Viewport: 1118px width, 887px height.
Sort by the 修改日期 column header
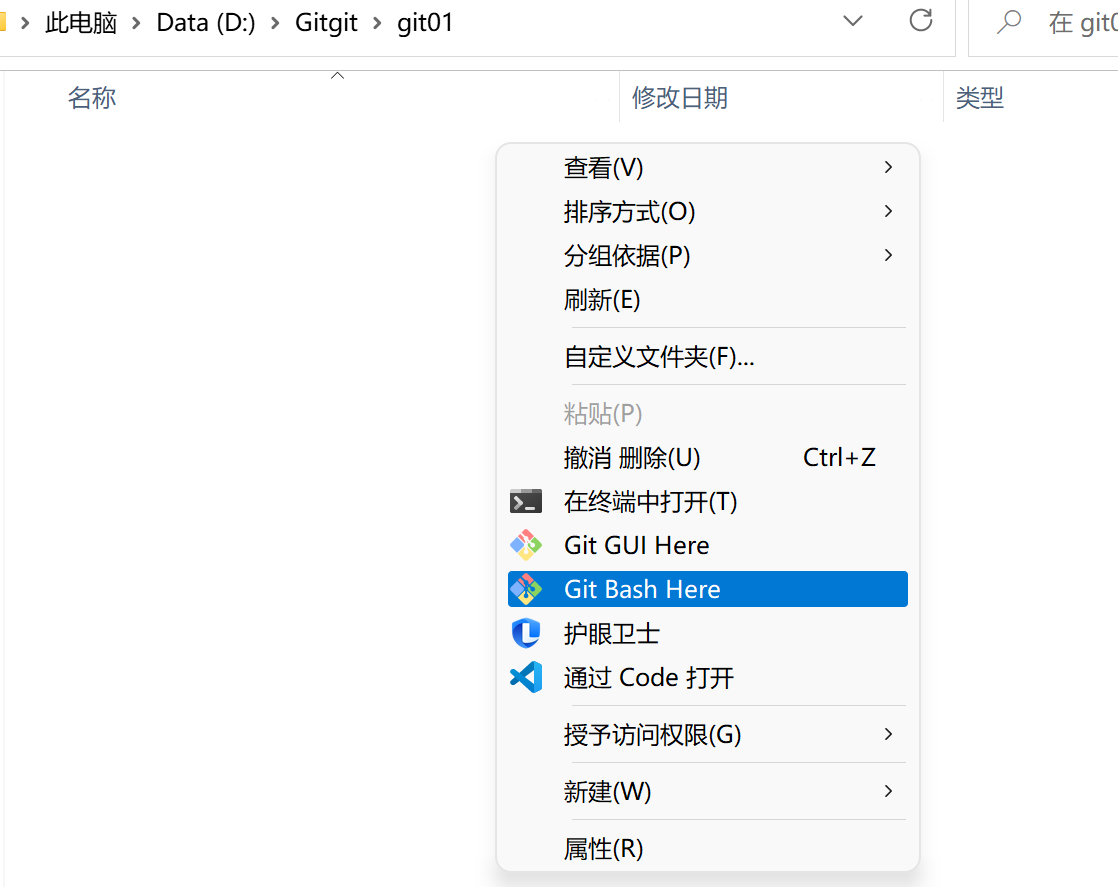680,97
